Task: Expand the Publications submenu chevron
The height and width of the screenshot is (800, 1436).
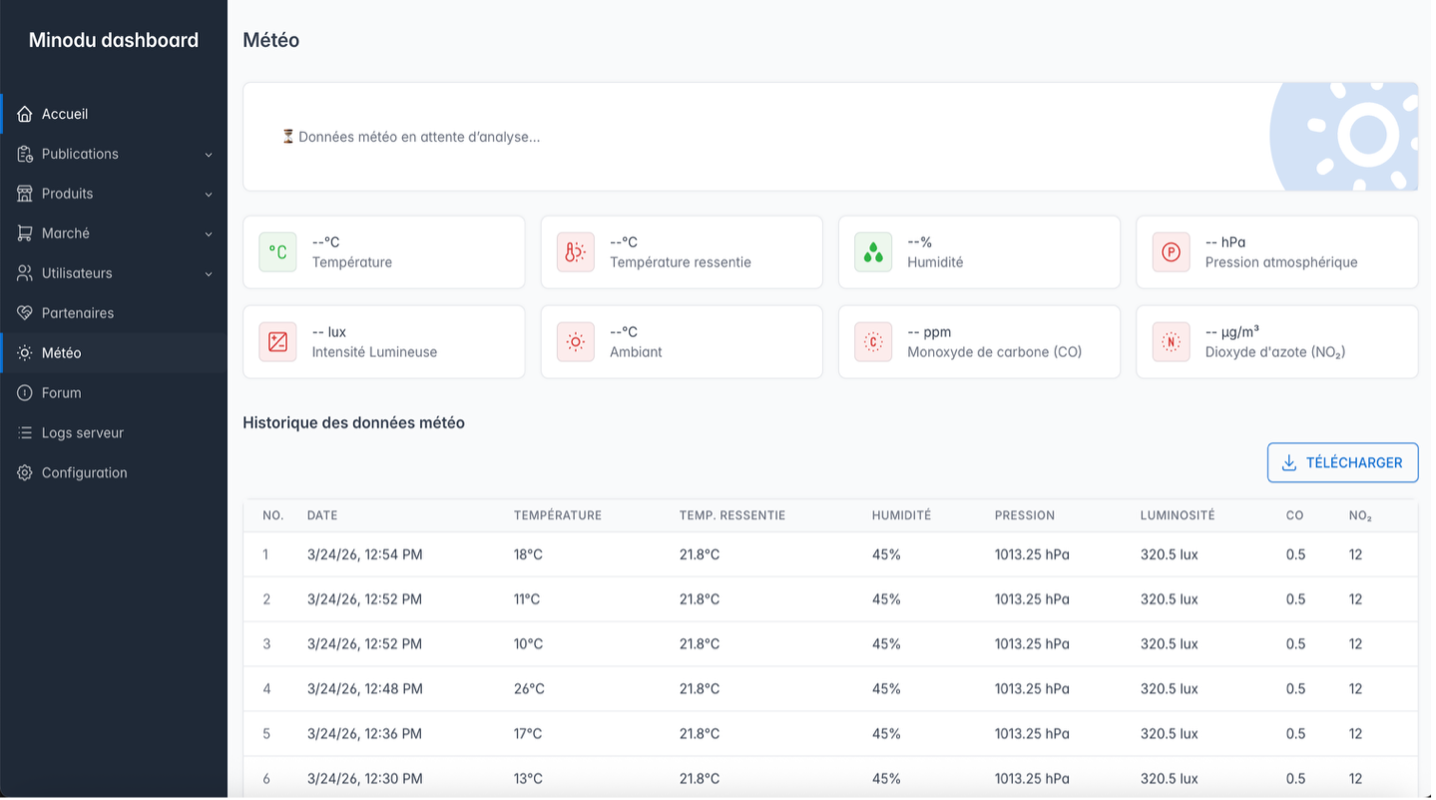Action: point(209,155)
